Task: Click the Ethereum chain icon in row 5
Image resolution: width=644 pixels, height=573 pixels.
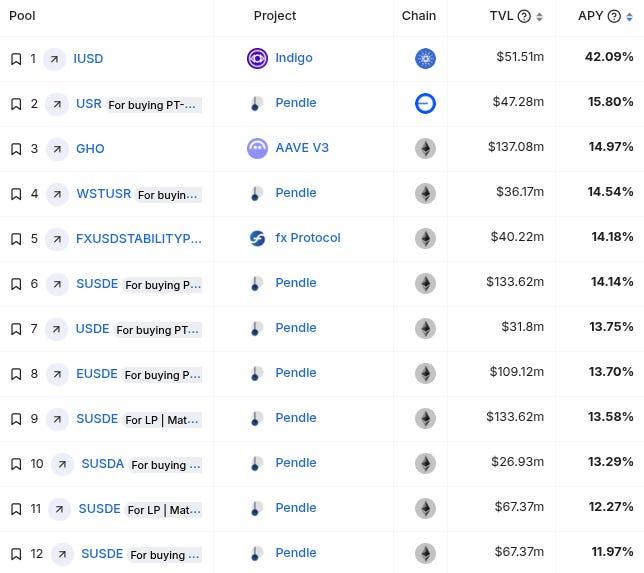Action: point(426,238)
